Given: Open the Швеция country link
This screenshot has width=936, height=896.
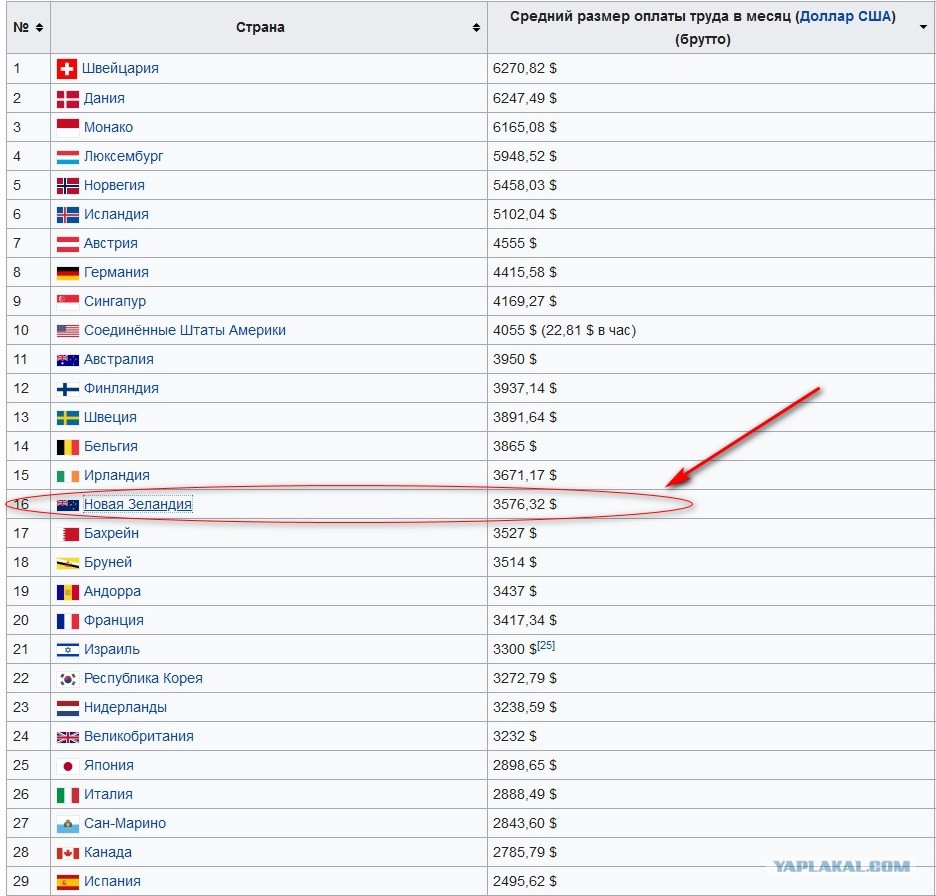Looking at the screenshot, I should [110, 417].
